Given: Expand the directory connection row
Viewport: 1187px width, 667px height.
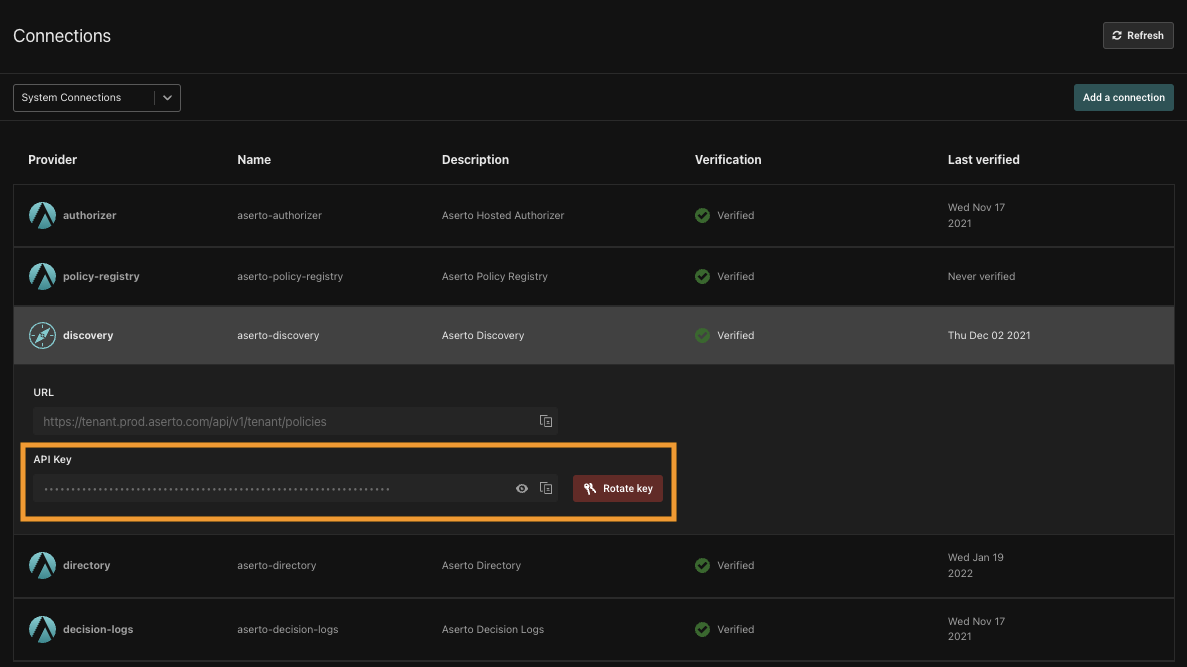Looking at the screenshot, I should (594, 566).
